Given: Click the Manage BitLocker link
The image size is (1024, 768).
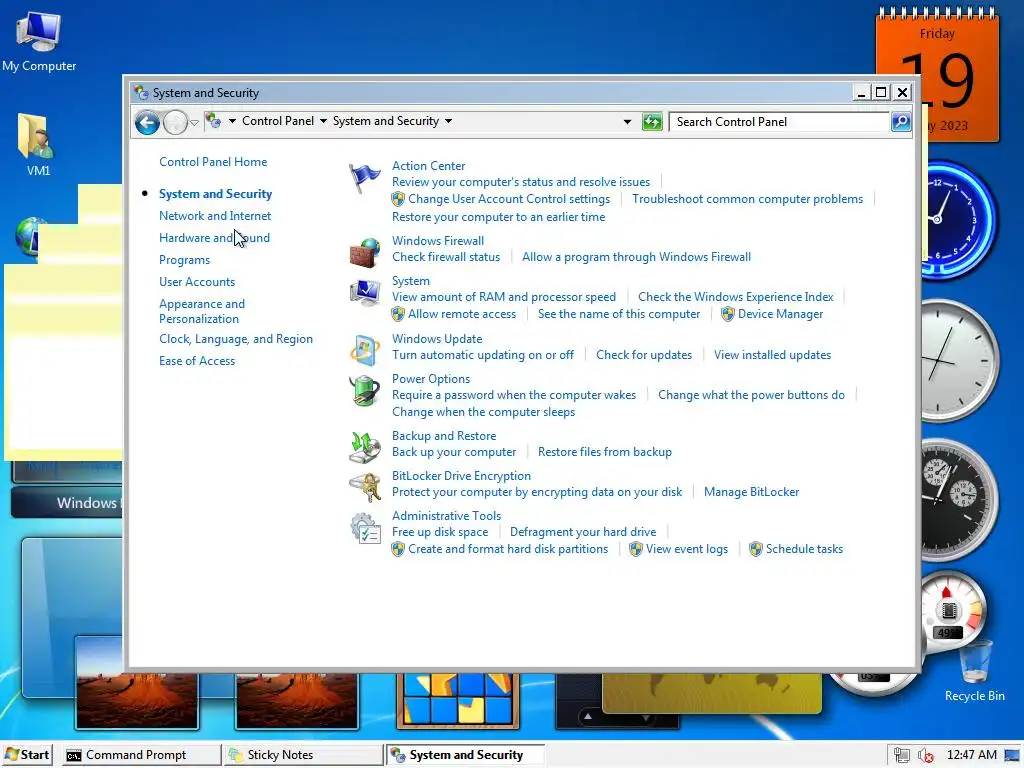Looking at the screenshot, I should [x=752, y=492].
